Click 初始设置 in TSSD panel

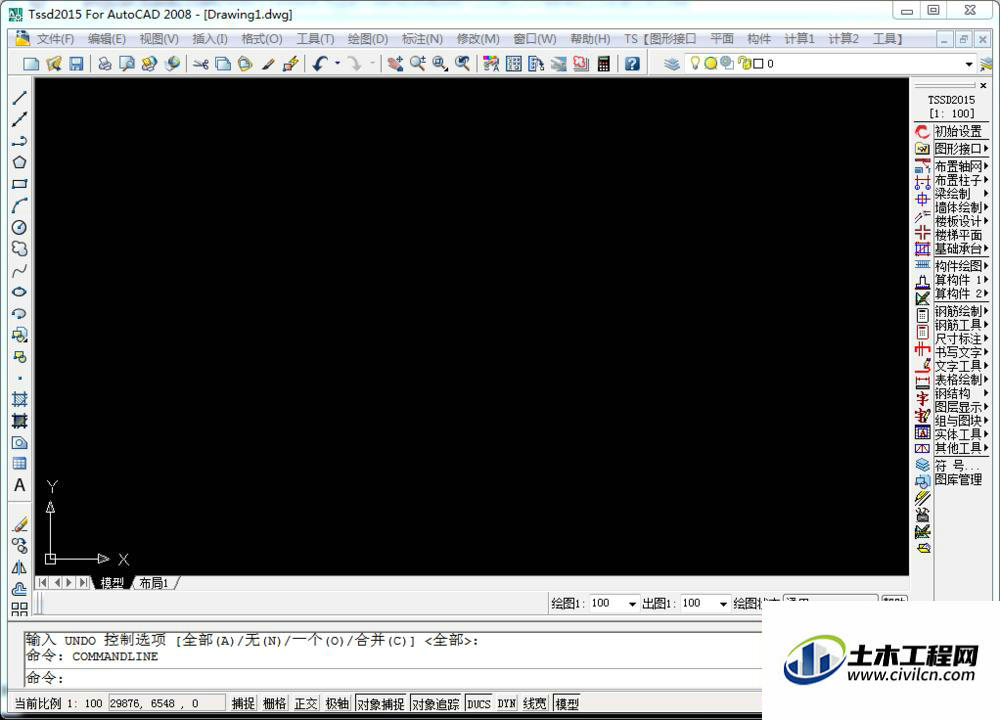tap(958, 131)
